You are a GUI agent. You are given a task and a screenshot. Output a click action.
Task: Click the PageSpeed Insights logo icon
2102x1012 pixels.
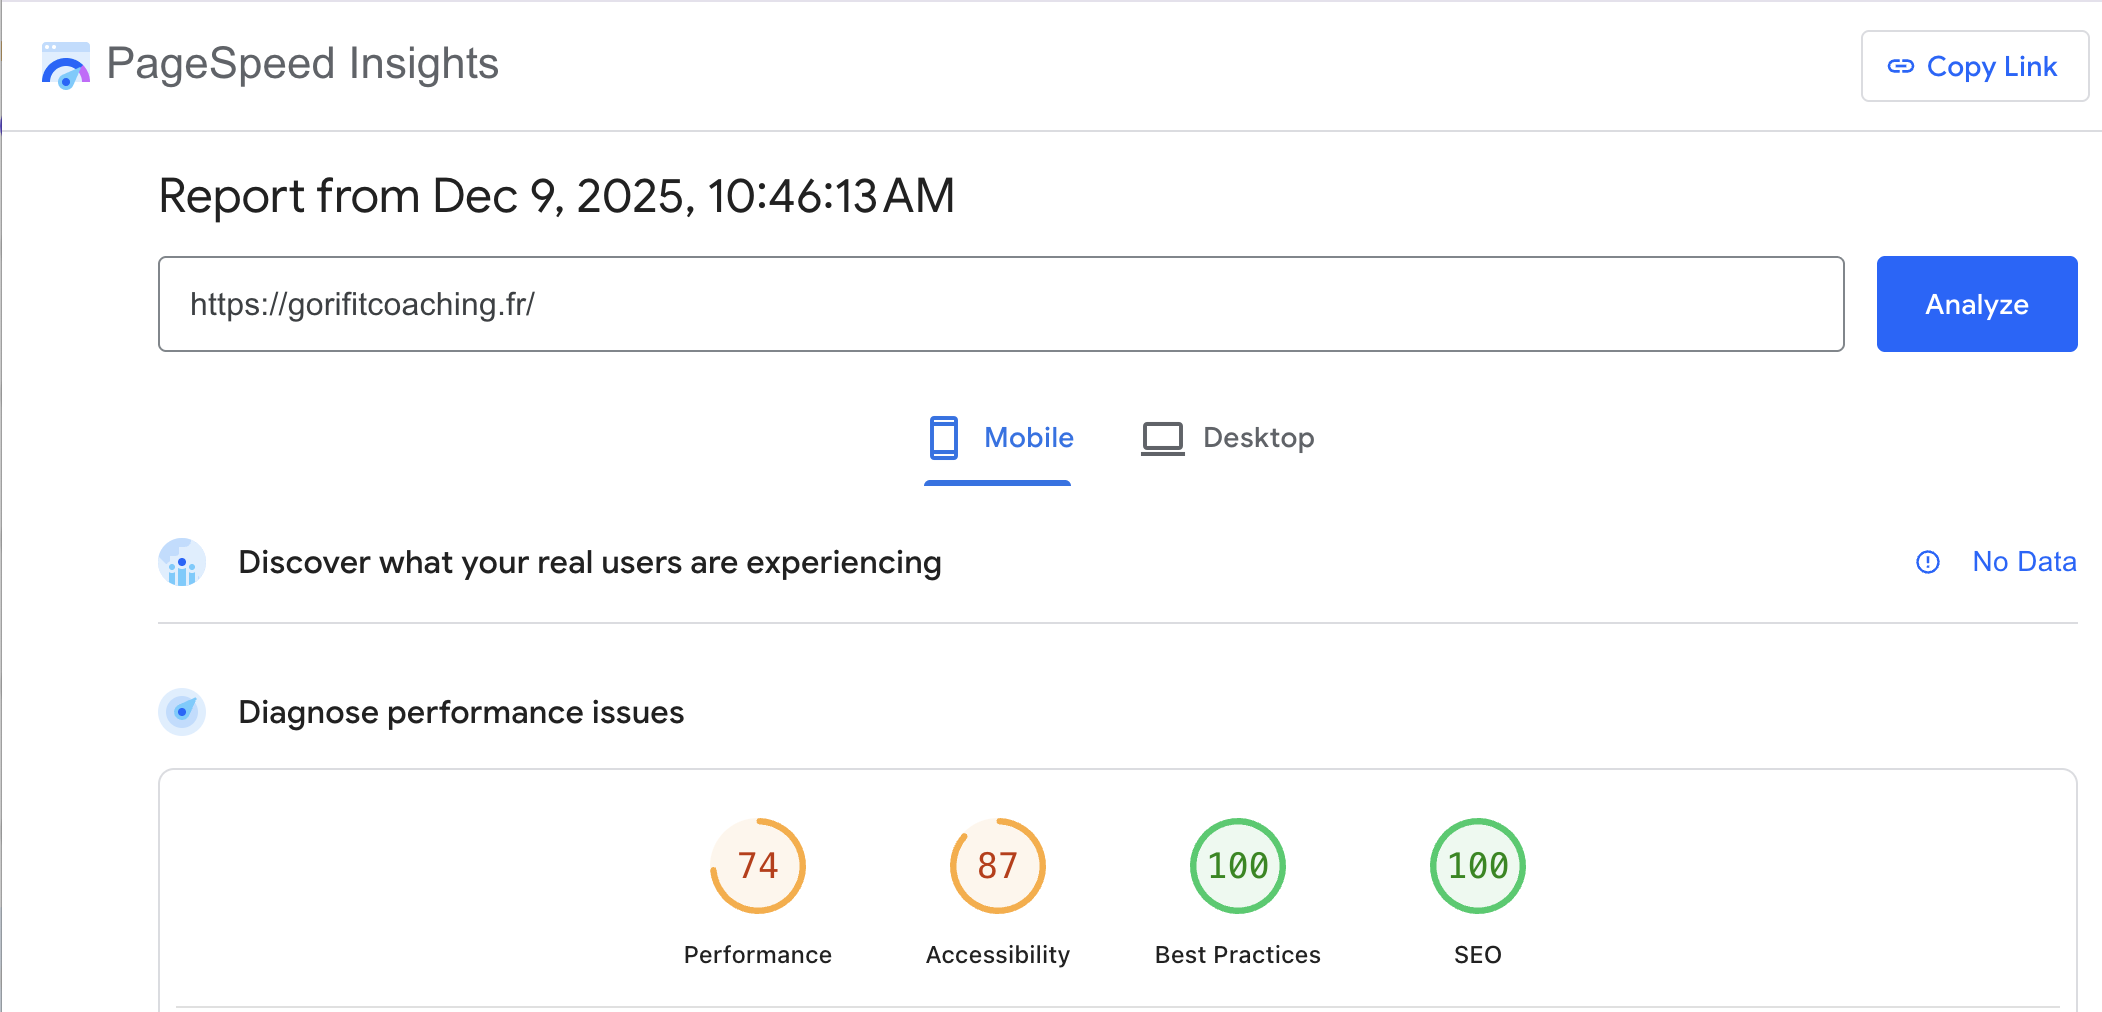point(66,66)
